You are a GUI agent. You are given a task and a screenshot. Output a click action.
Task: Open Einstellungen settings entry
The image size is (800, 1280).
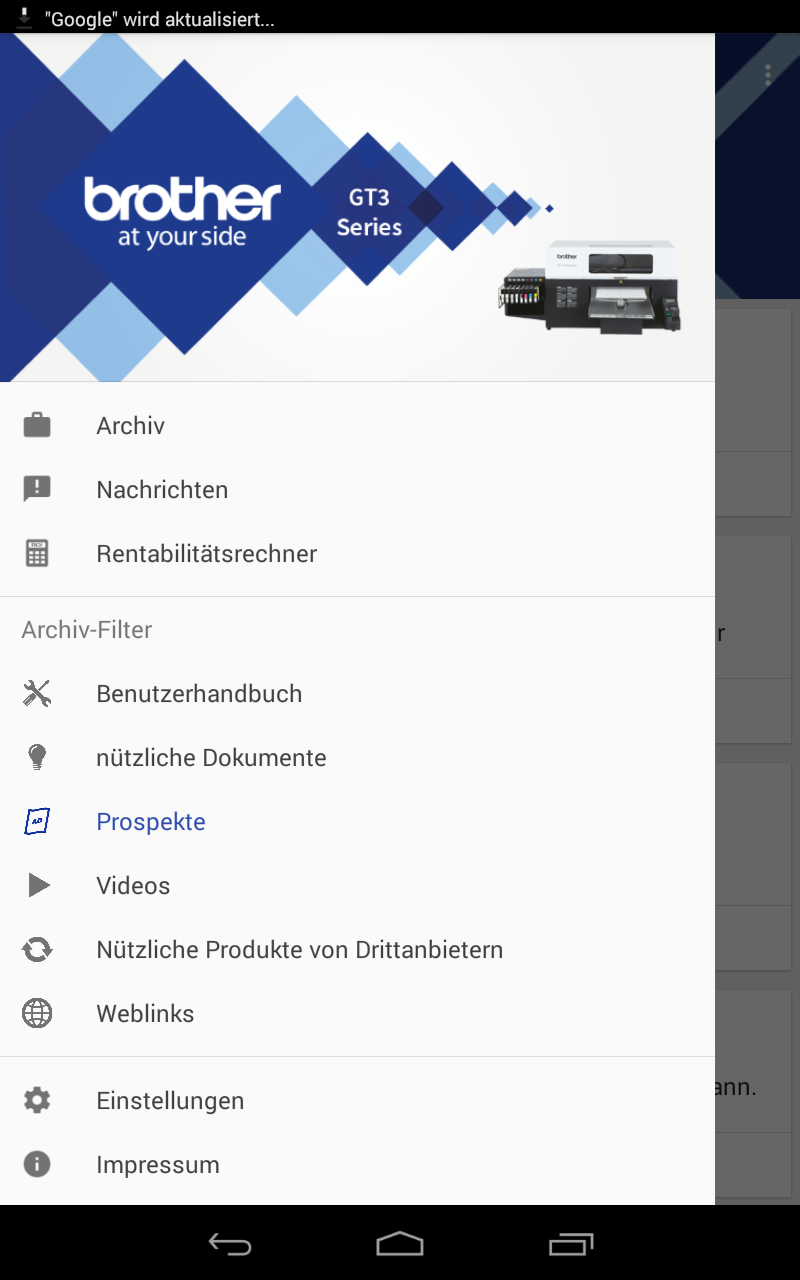pyautogui.click(x=357, y=1101)
